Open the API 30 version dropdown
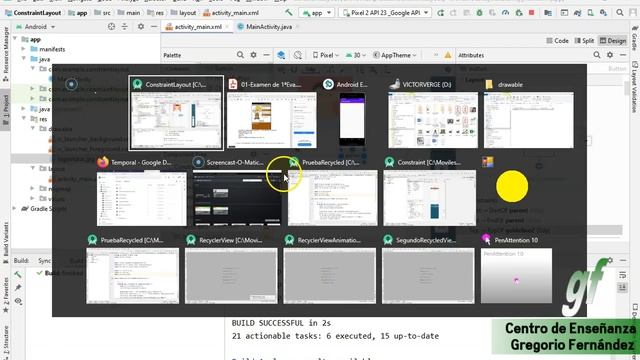Image resolution: width=640 pixels, height=360 pixels. pos(356,55)
